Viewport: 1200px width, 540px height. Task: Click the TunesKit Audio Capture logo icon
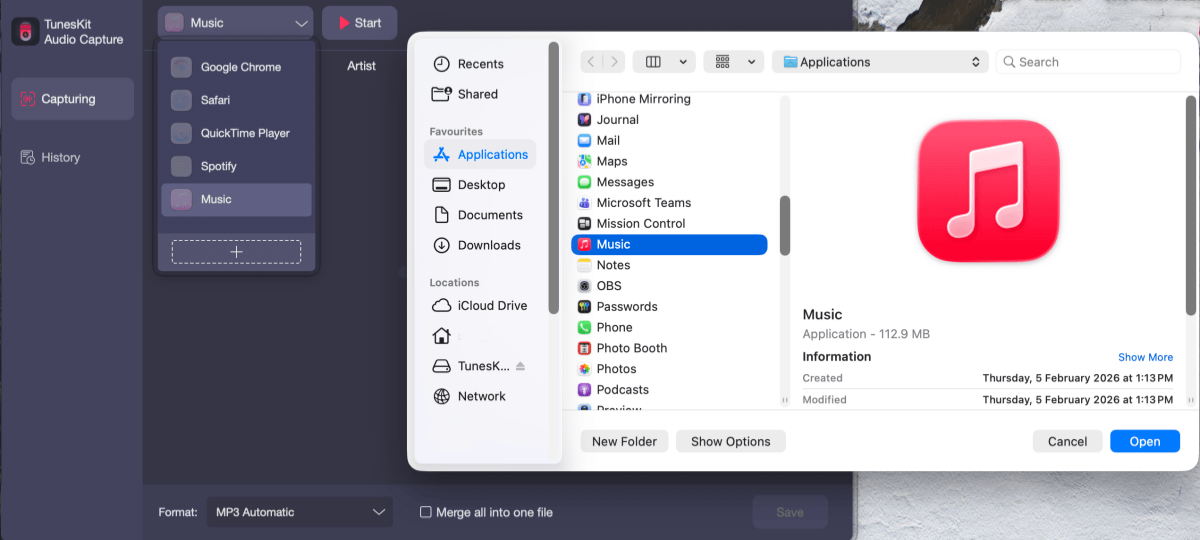click(25, 31)
